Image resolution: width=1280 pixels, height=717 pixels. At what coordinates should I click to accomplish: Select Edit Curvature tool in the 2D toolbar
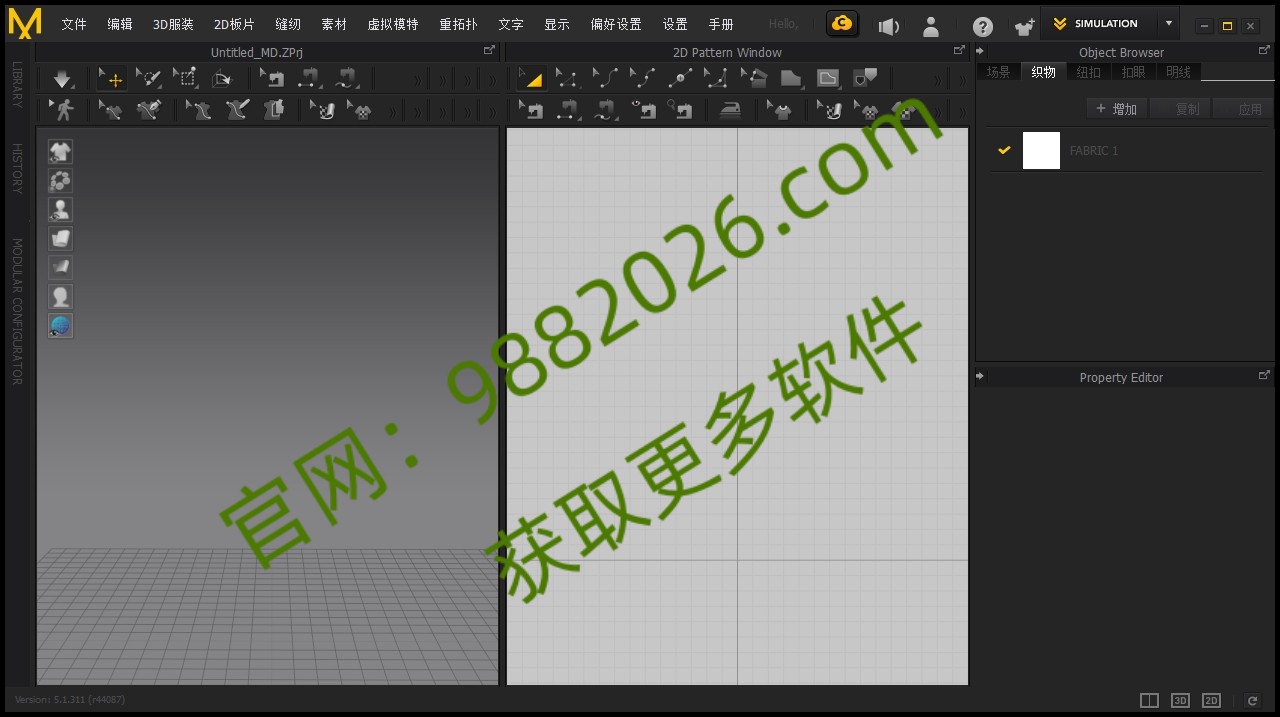(605, 79)
